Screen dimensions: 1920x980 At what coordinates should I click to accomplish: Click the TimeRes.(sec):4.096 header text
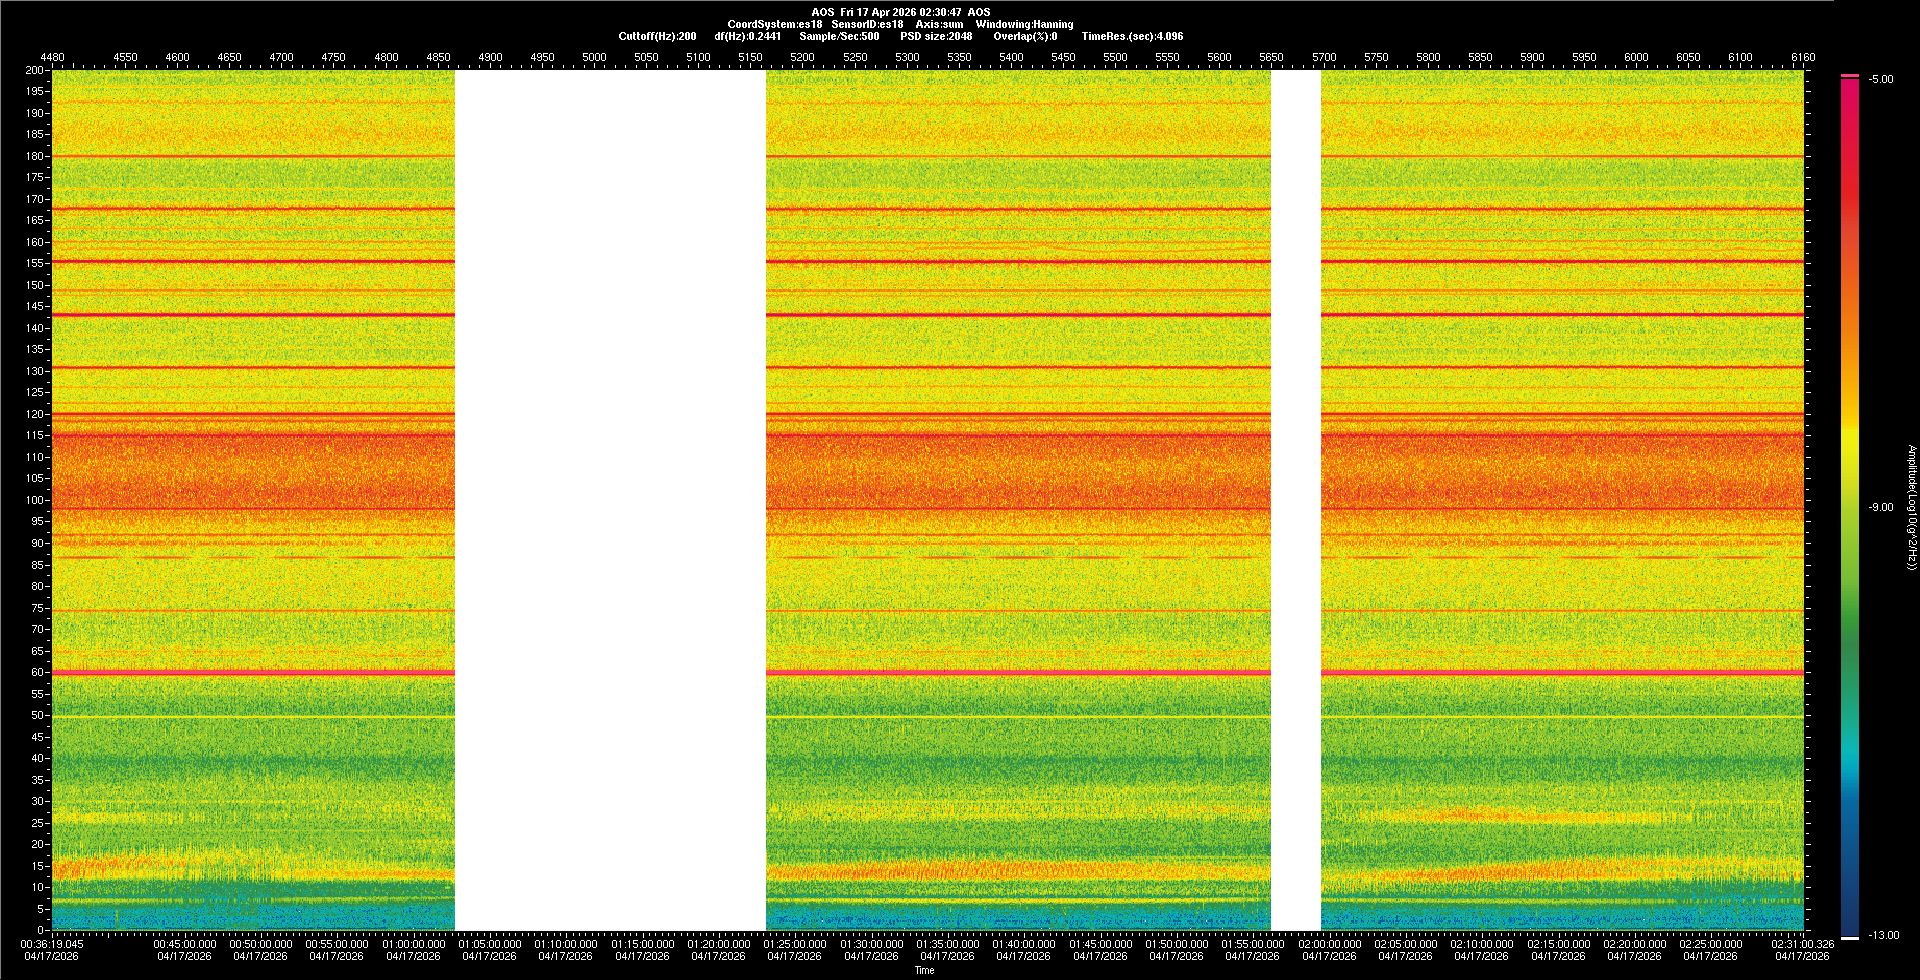(x=1132, y=36)
